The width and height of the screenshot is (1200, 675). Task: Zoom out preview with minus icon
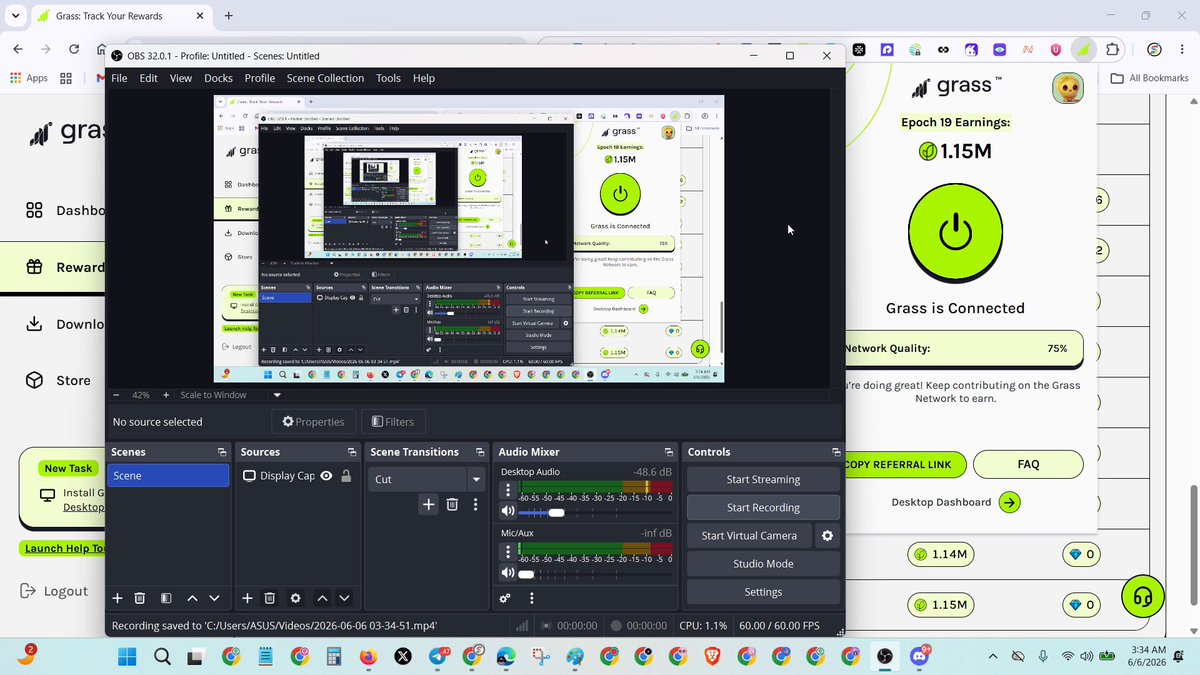(117, 395)
